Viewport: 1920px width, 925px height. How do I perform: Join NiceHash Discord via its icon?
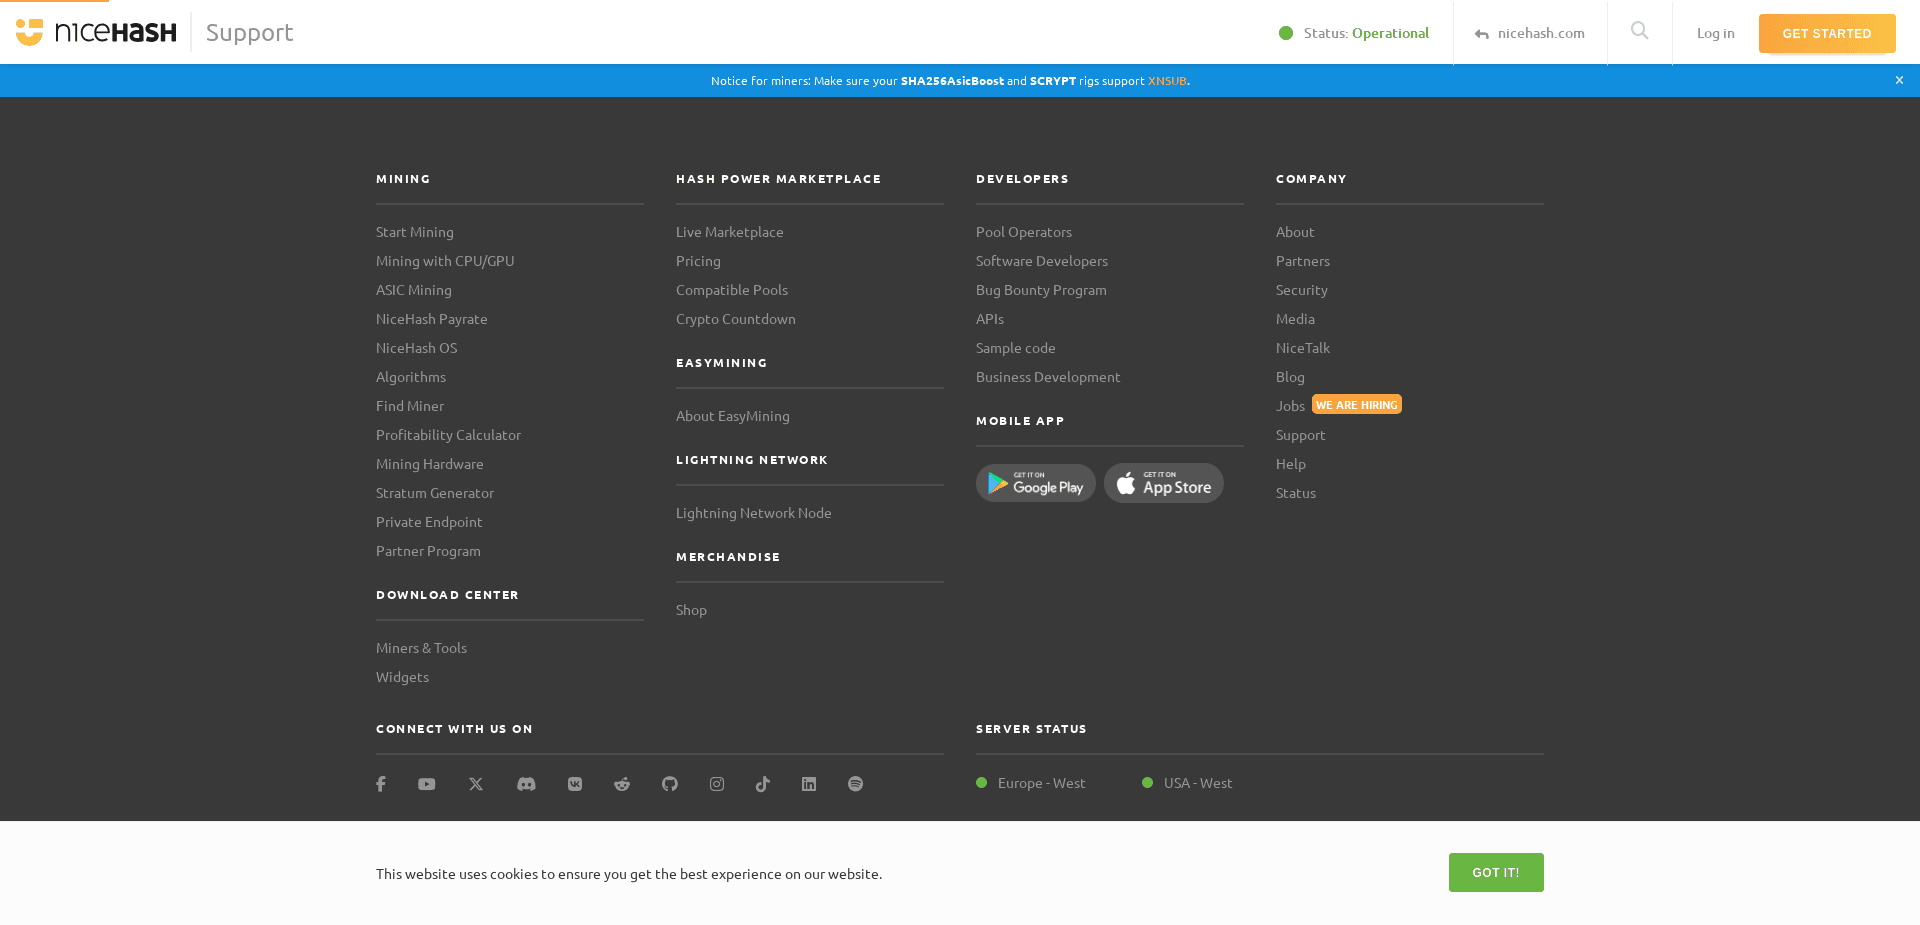525,784
